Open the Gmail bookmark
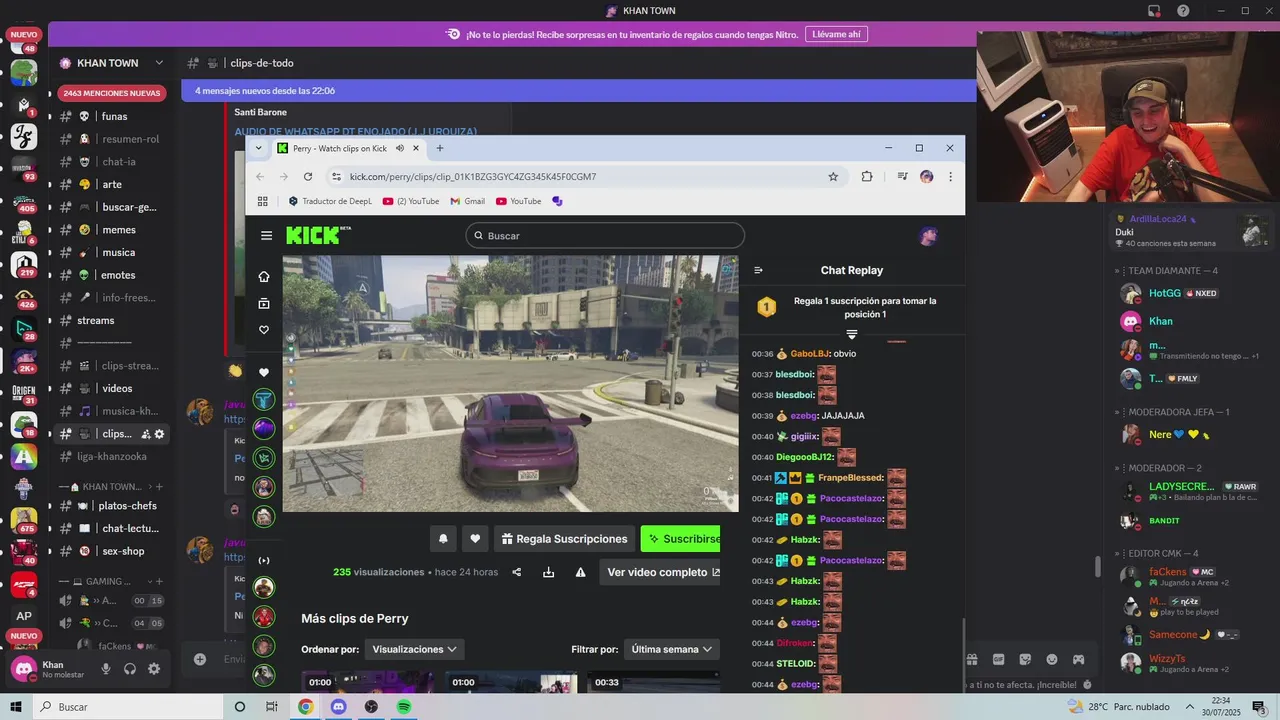Viewport: 1280px width, 720px height. pos(468,201)
